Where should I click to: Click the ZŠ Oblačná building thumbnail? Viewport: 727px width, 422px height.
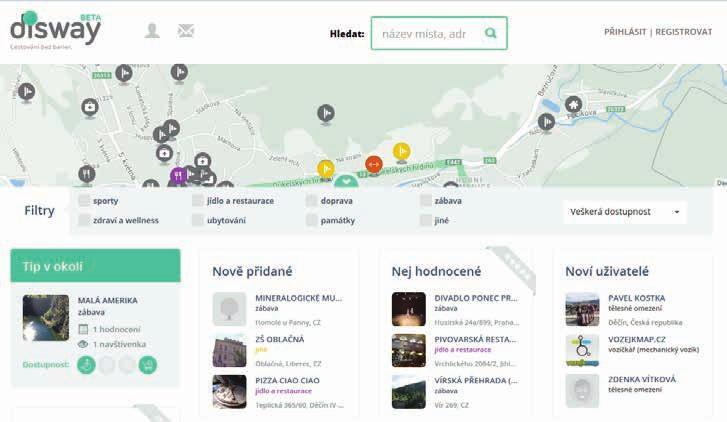pos(230,351)
